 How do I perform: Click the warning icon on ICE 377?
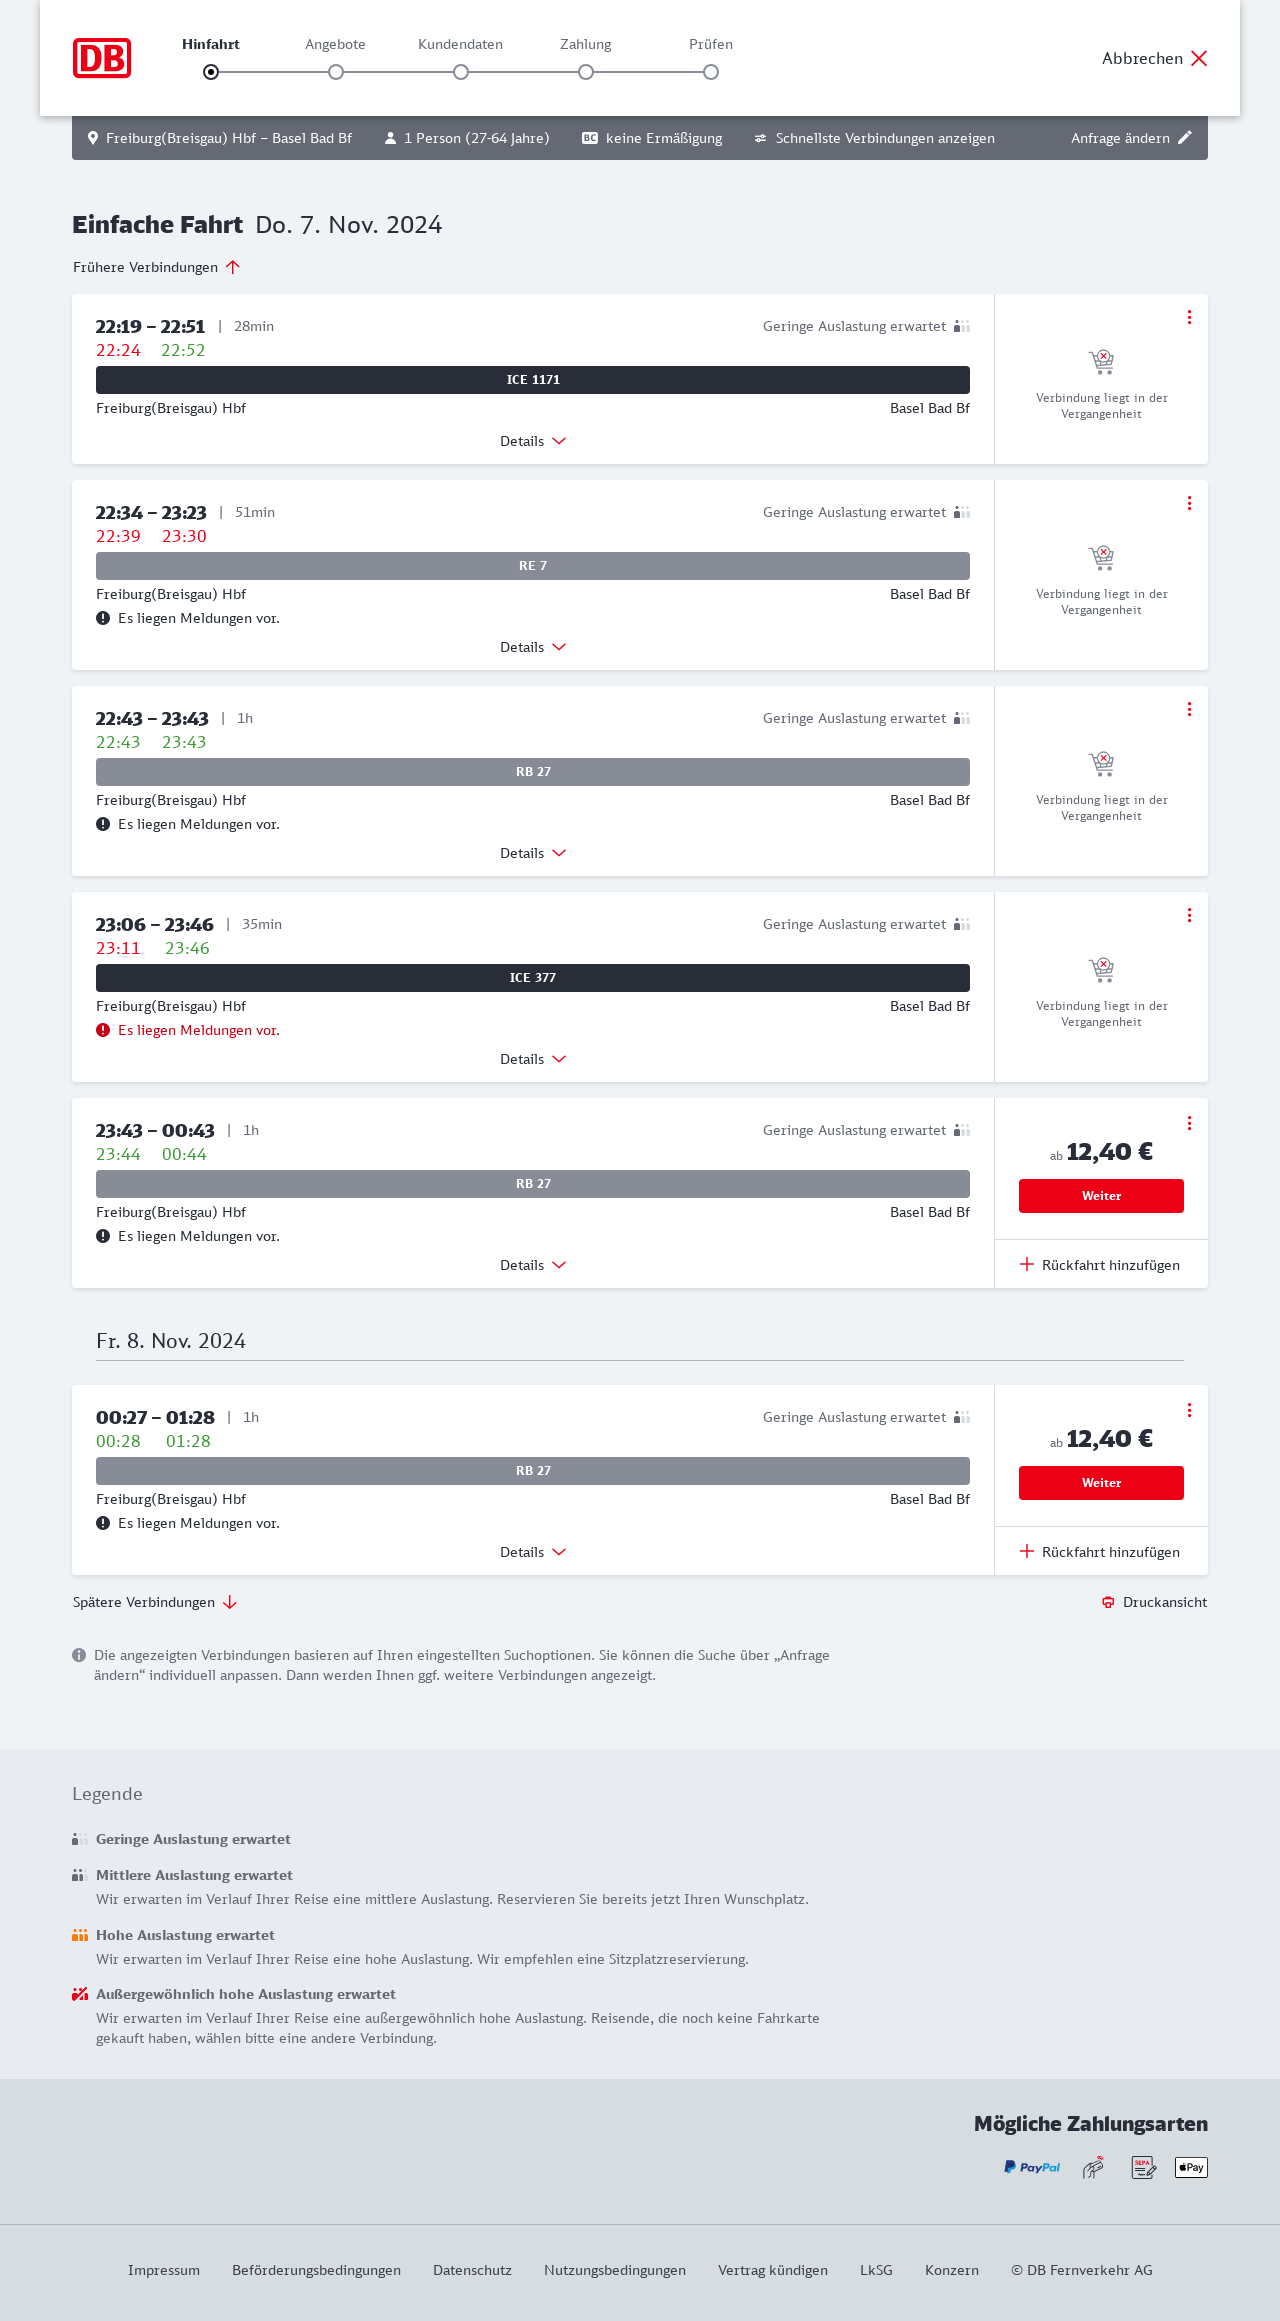click(x=103, y=1030)
